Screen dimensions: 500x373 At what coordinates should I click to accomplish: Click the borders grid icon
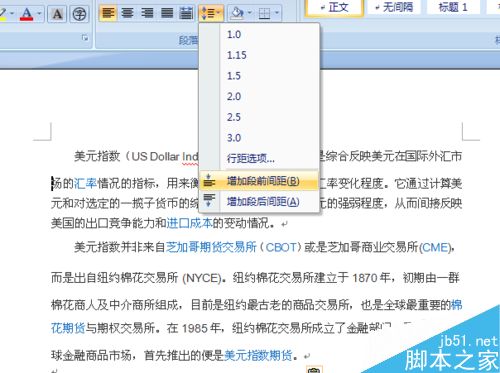click(x=264, y=13)
